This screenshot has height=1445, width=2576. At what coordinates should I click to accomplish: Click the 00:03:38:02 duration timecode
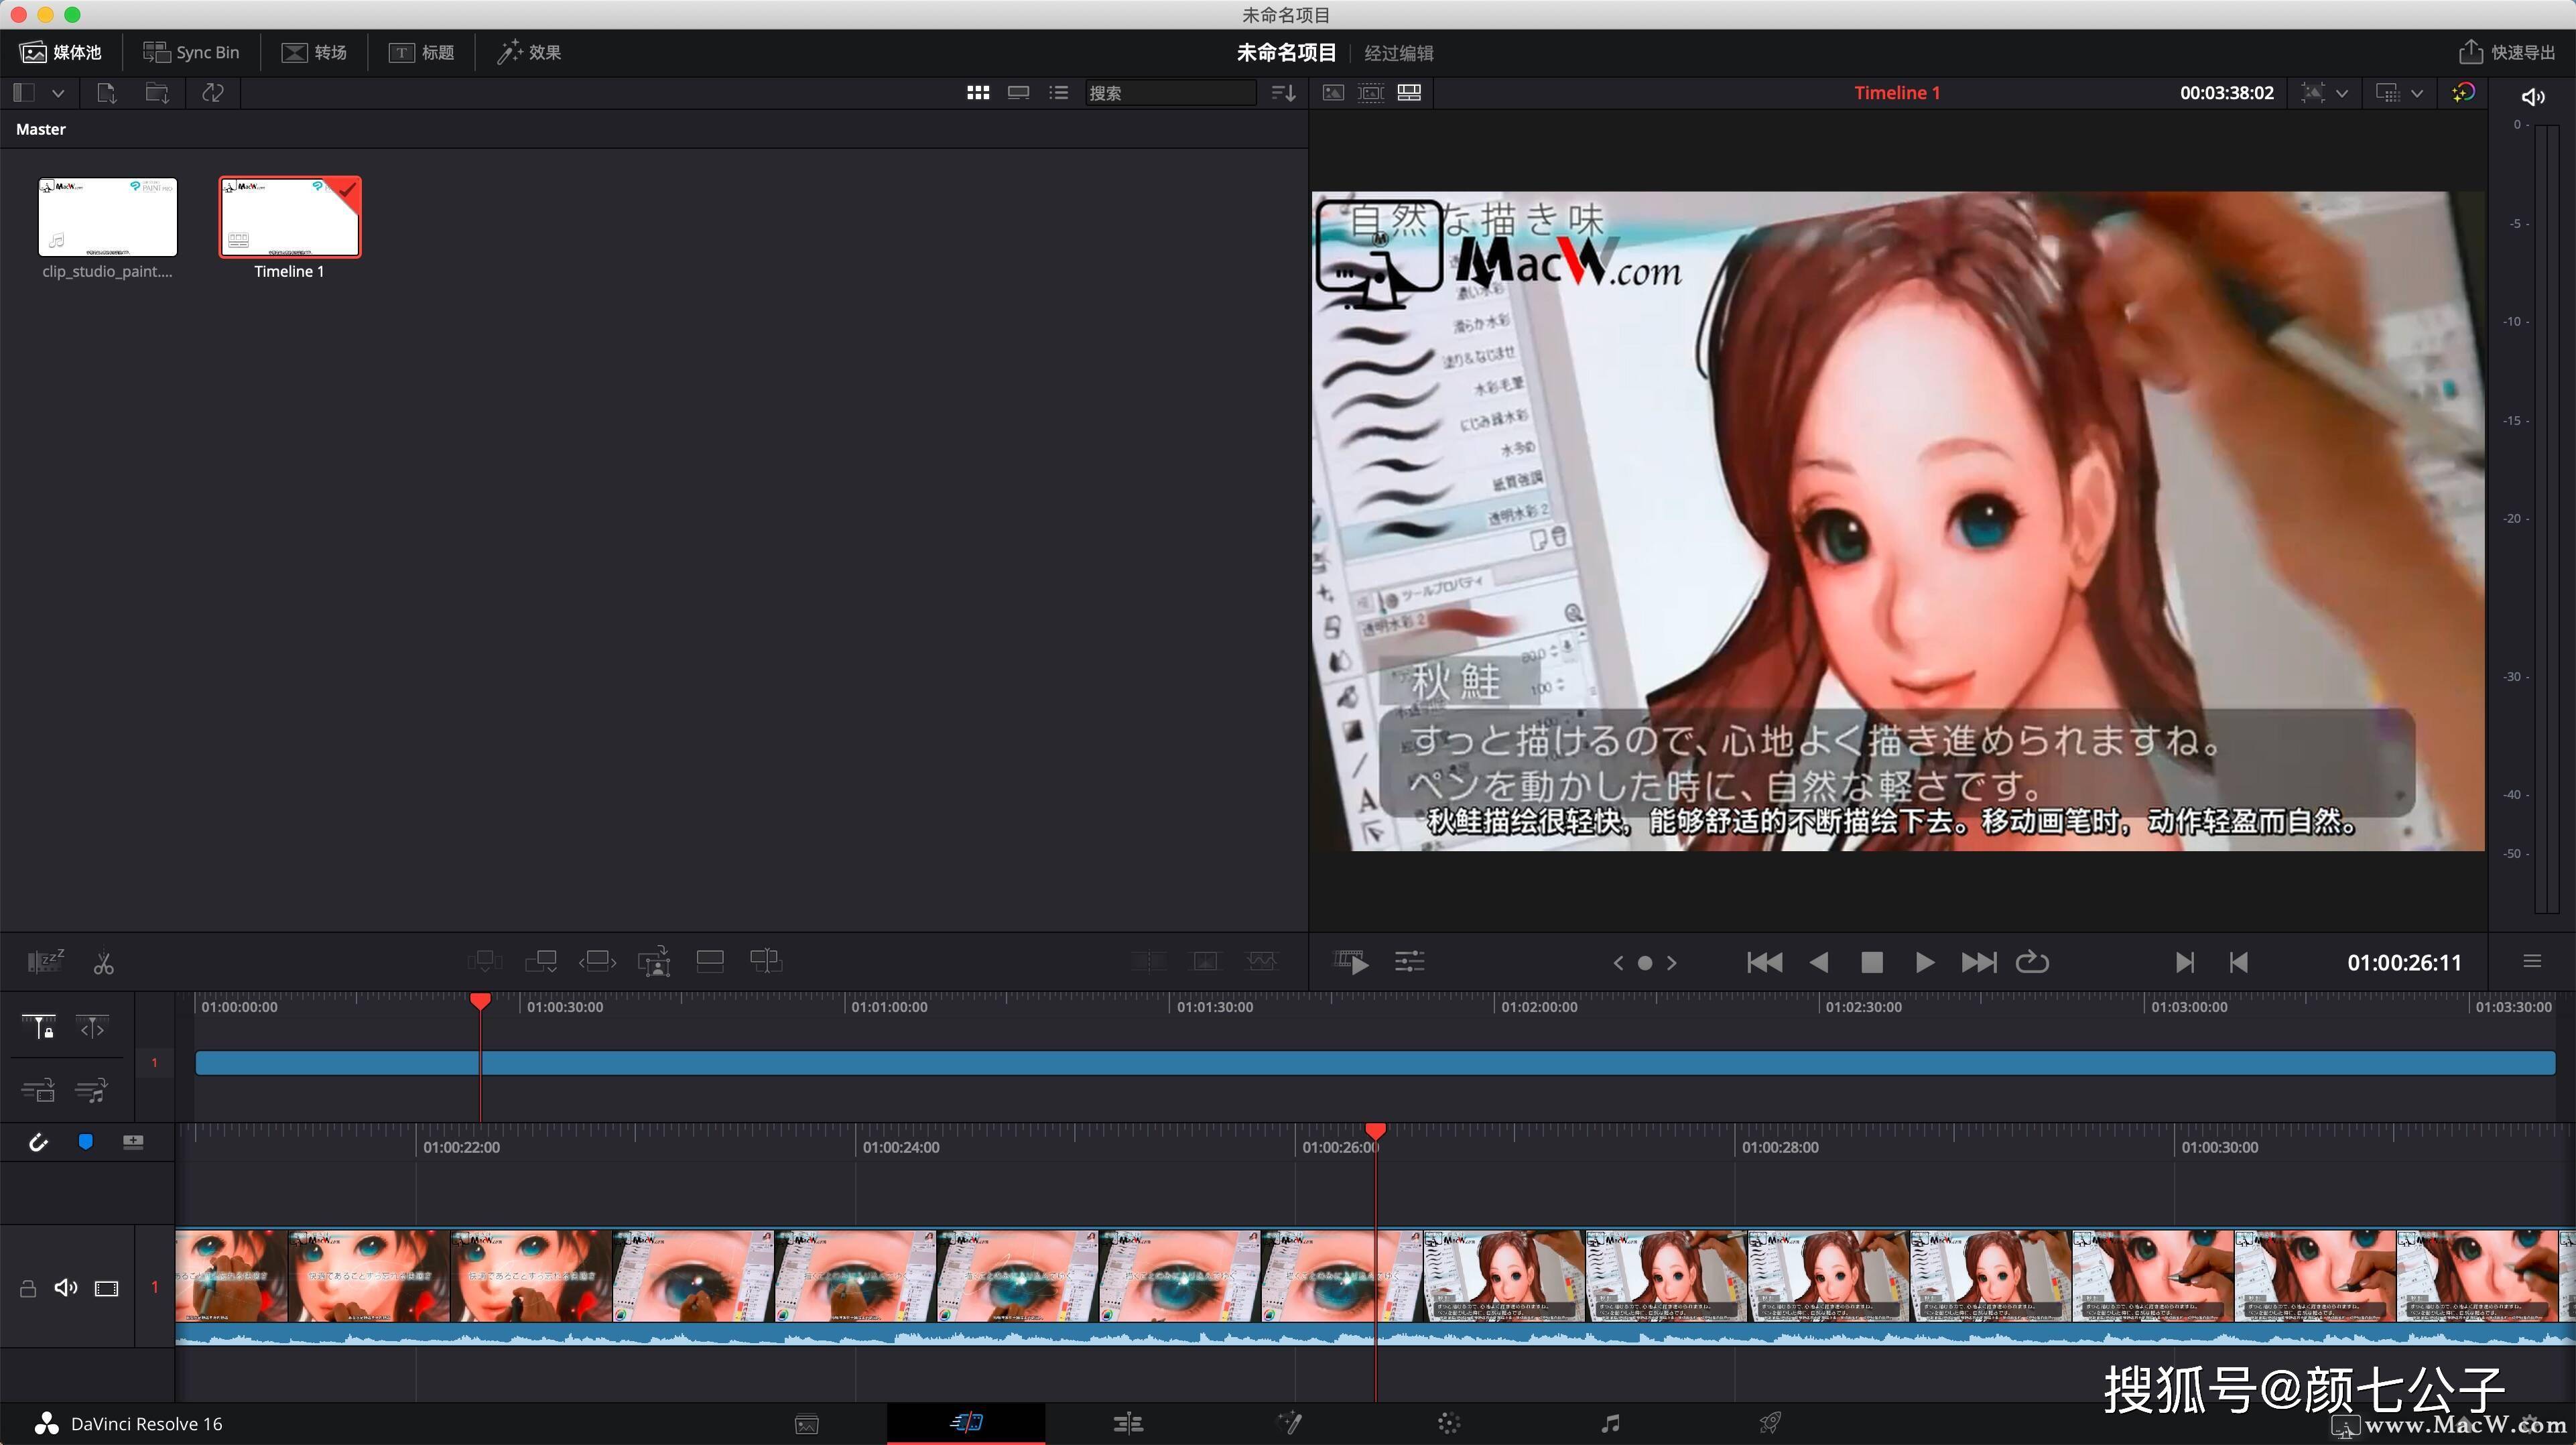point(2226,93)
